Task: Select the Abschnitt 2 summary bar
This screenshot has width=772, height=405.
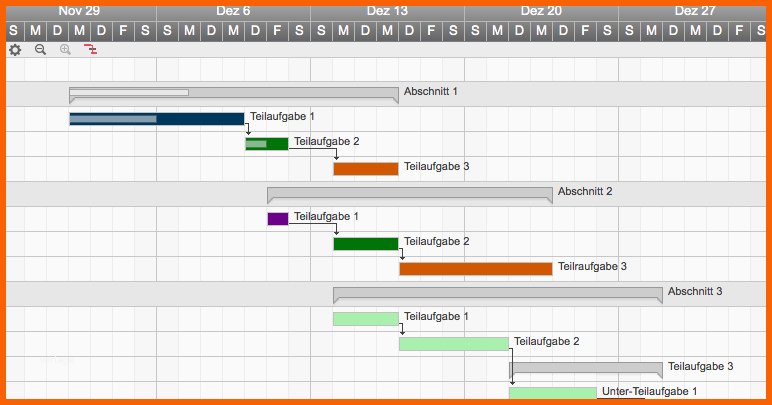Action: pyautogui.click(x=409, y=192)
